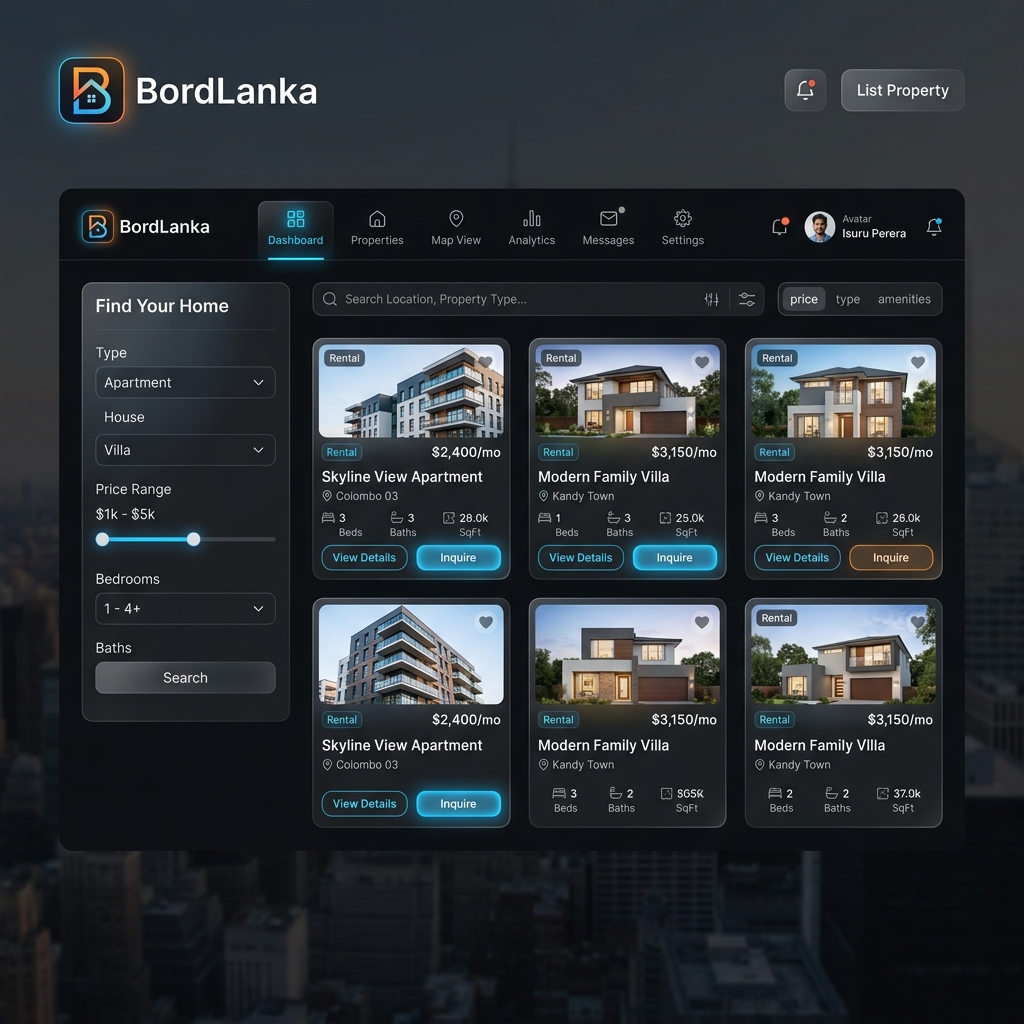This screenshot has width=1024, height=1024.
Task: Click the Settings gear icon
Action: (682, 218)
